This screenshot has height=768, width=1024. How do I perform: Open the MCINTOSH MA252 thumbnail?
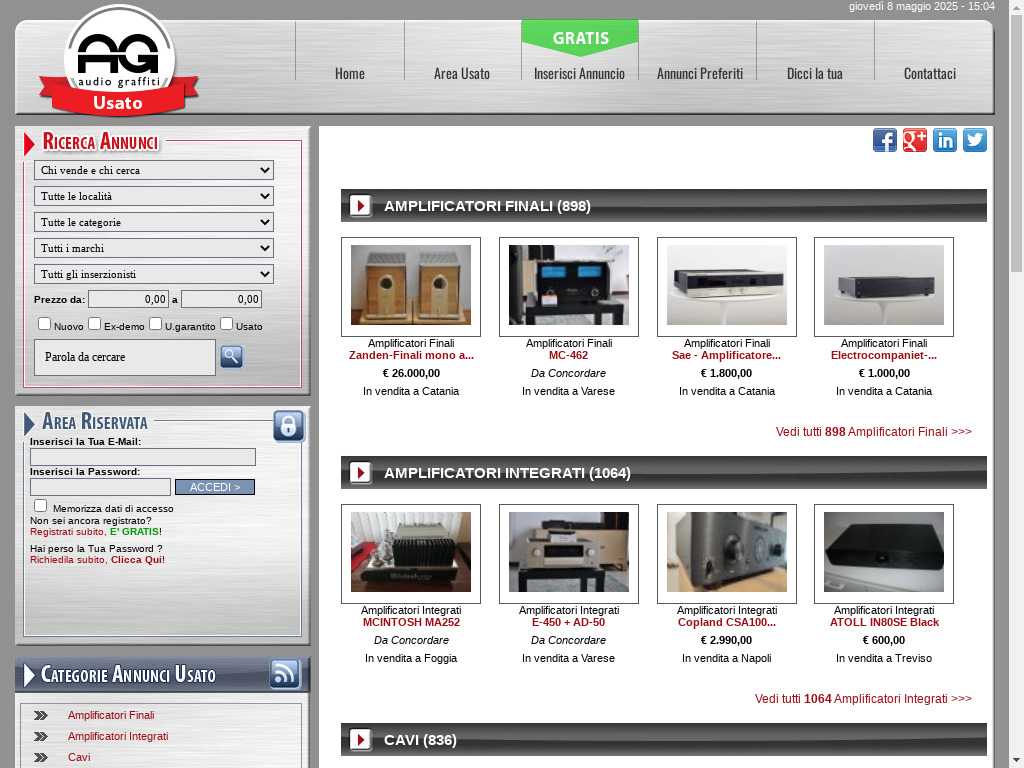click(411, 552)
